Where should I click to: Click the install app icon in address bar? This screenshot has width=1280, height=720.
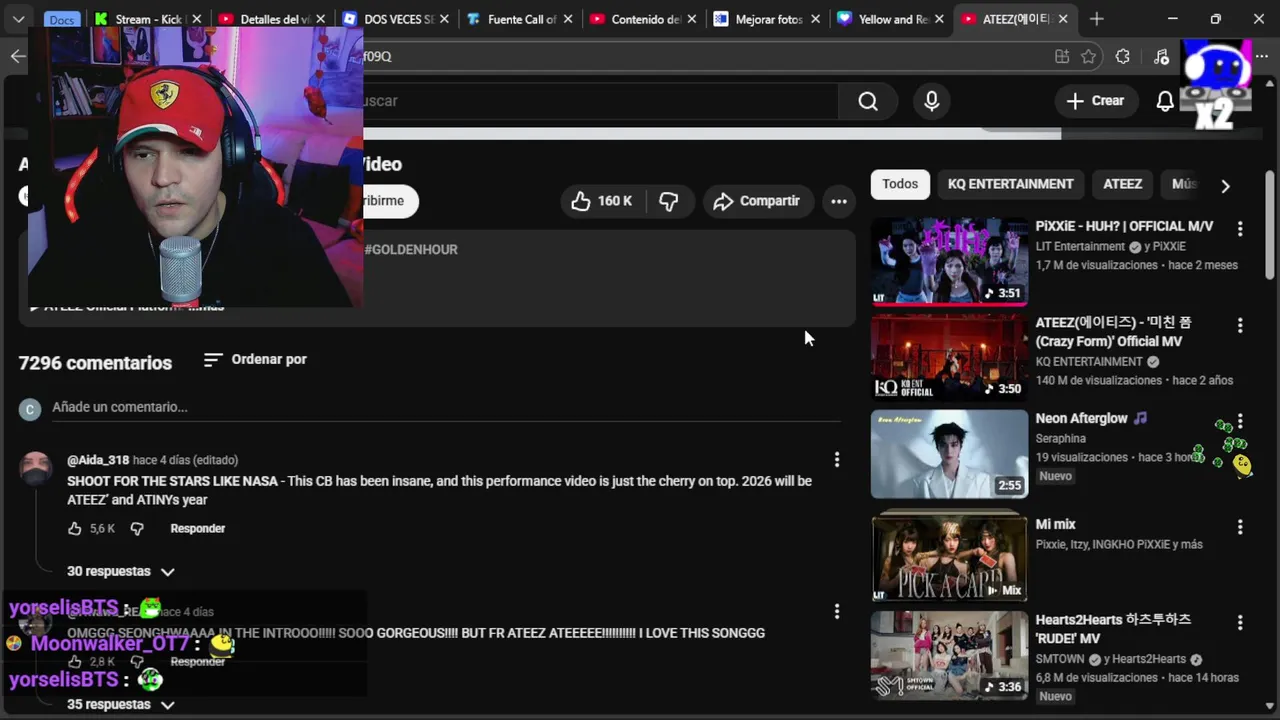pos(1062,56)
